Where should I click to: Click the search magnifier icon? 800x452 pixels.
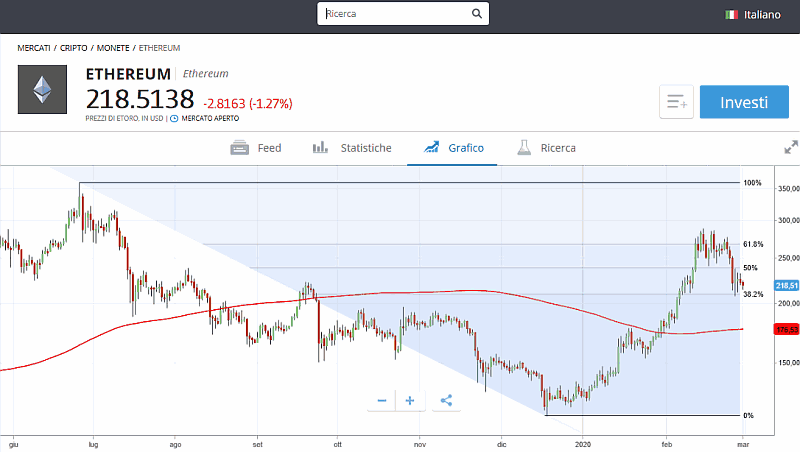coord(476,14)
